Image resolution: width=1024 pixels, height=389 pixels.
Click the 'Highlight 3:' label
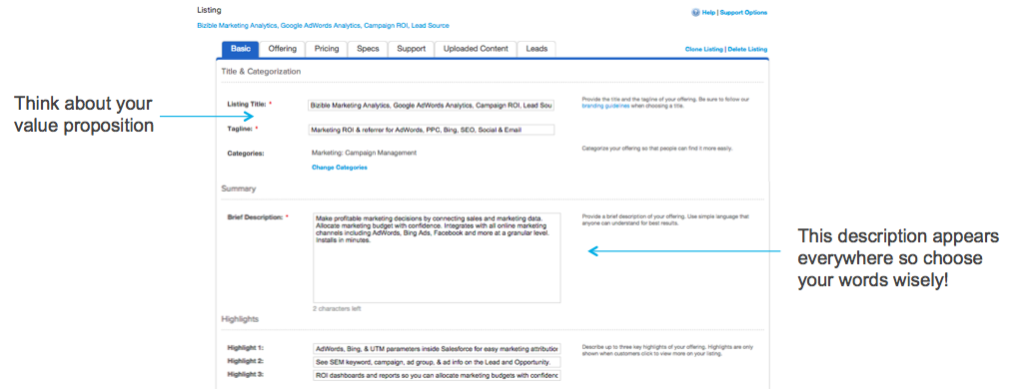[x=245, y=375]
